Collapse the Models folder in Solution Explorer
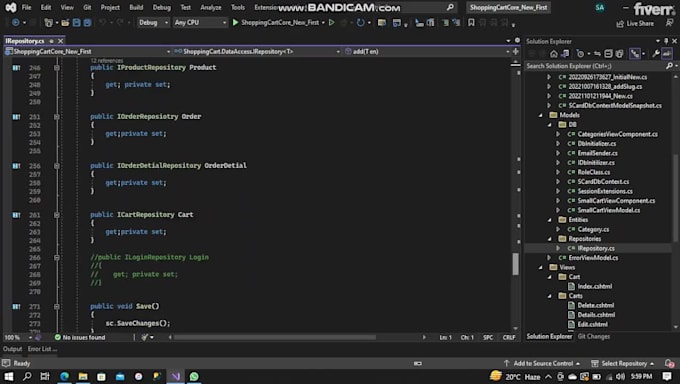The image size is (680, 384). click(x=541, y=115)
